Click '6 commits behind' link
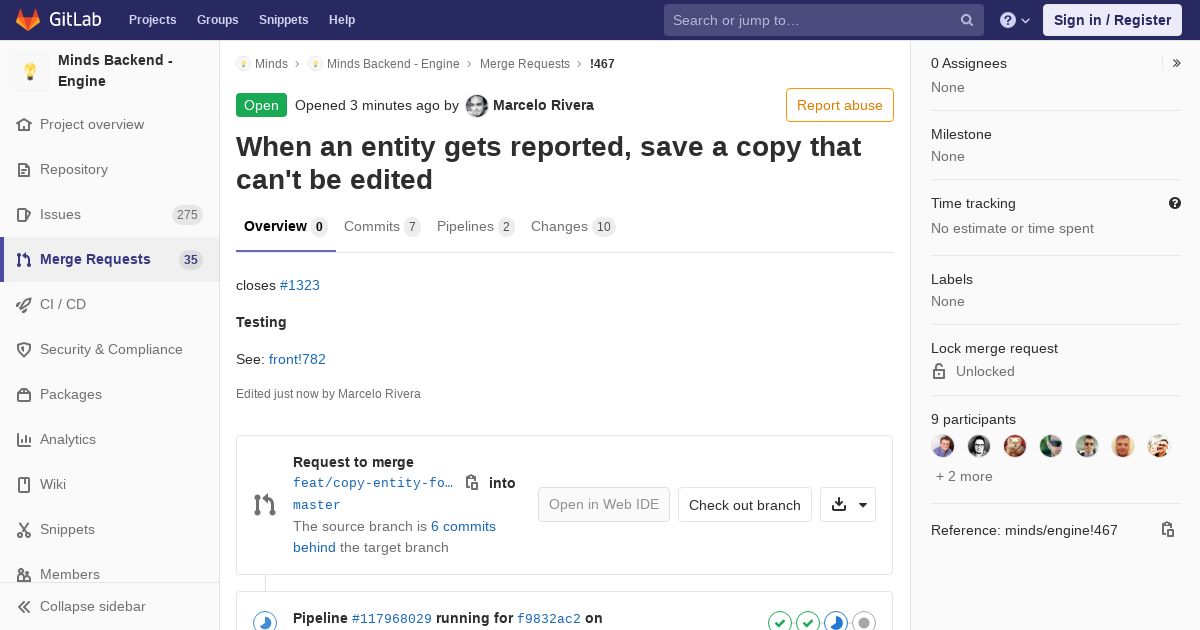Viewport: 1200px width, 630px height. tap(394, 537)
